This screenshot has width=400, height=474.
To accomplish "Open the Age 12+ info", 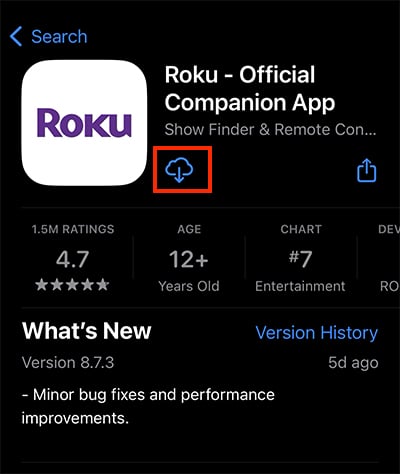I will coord(189,259).
